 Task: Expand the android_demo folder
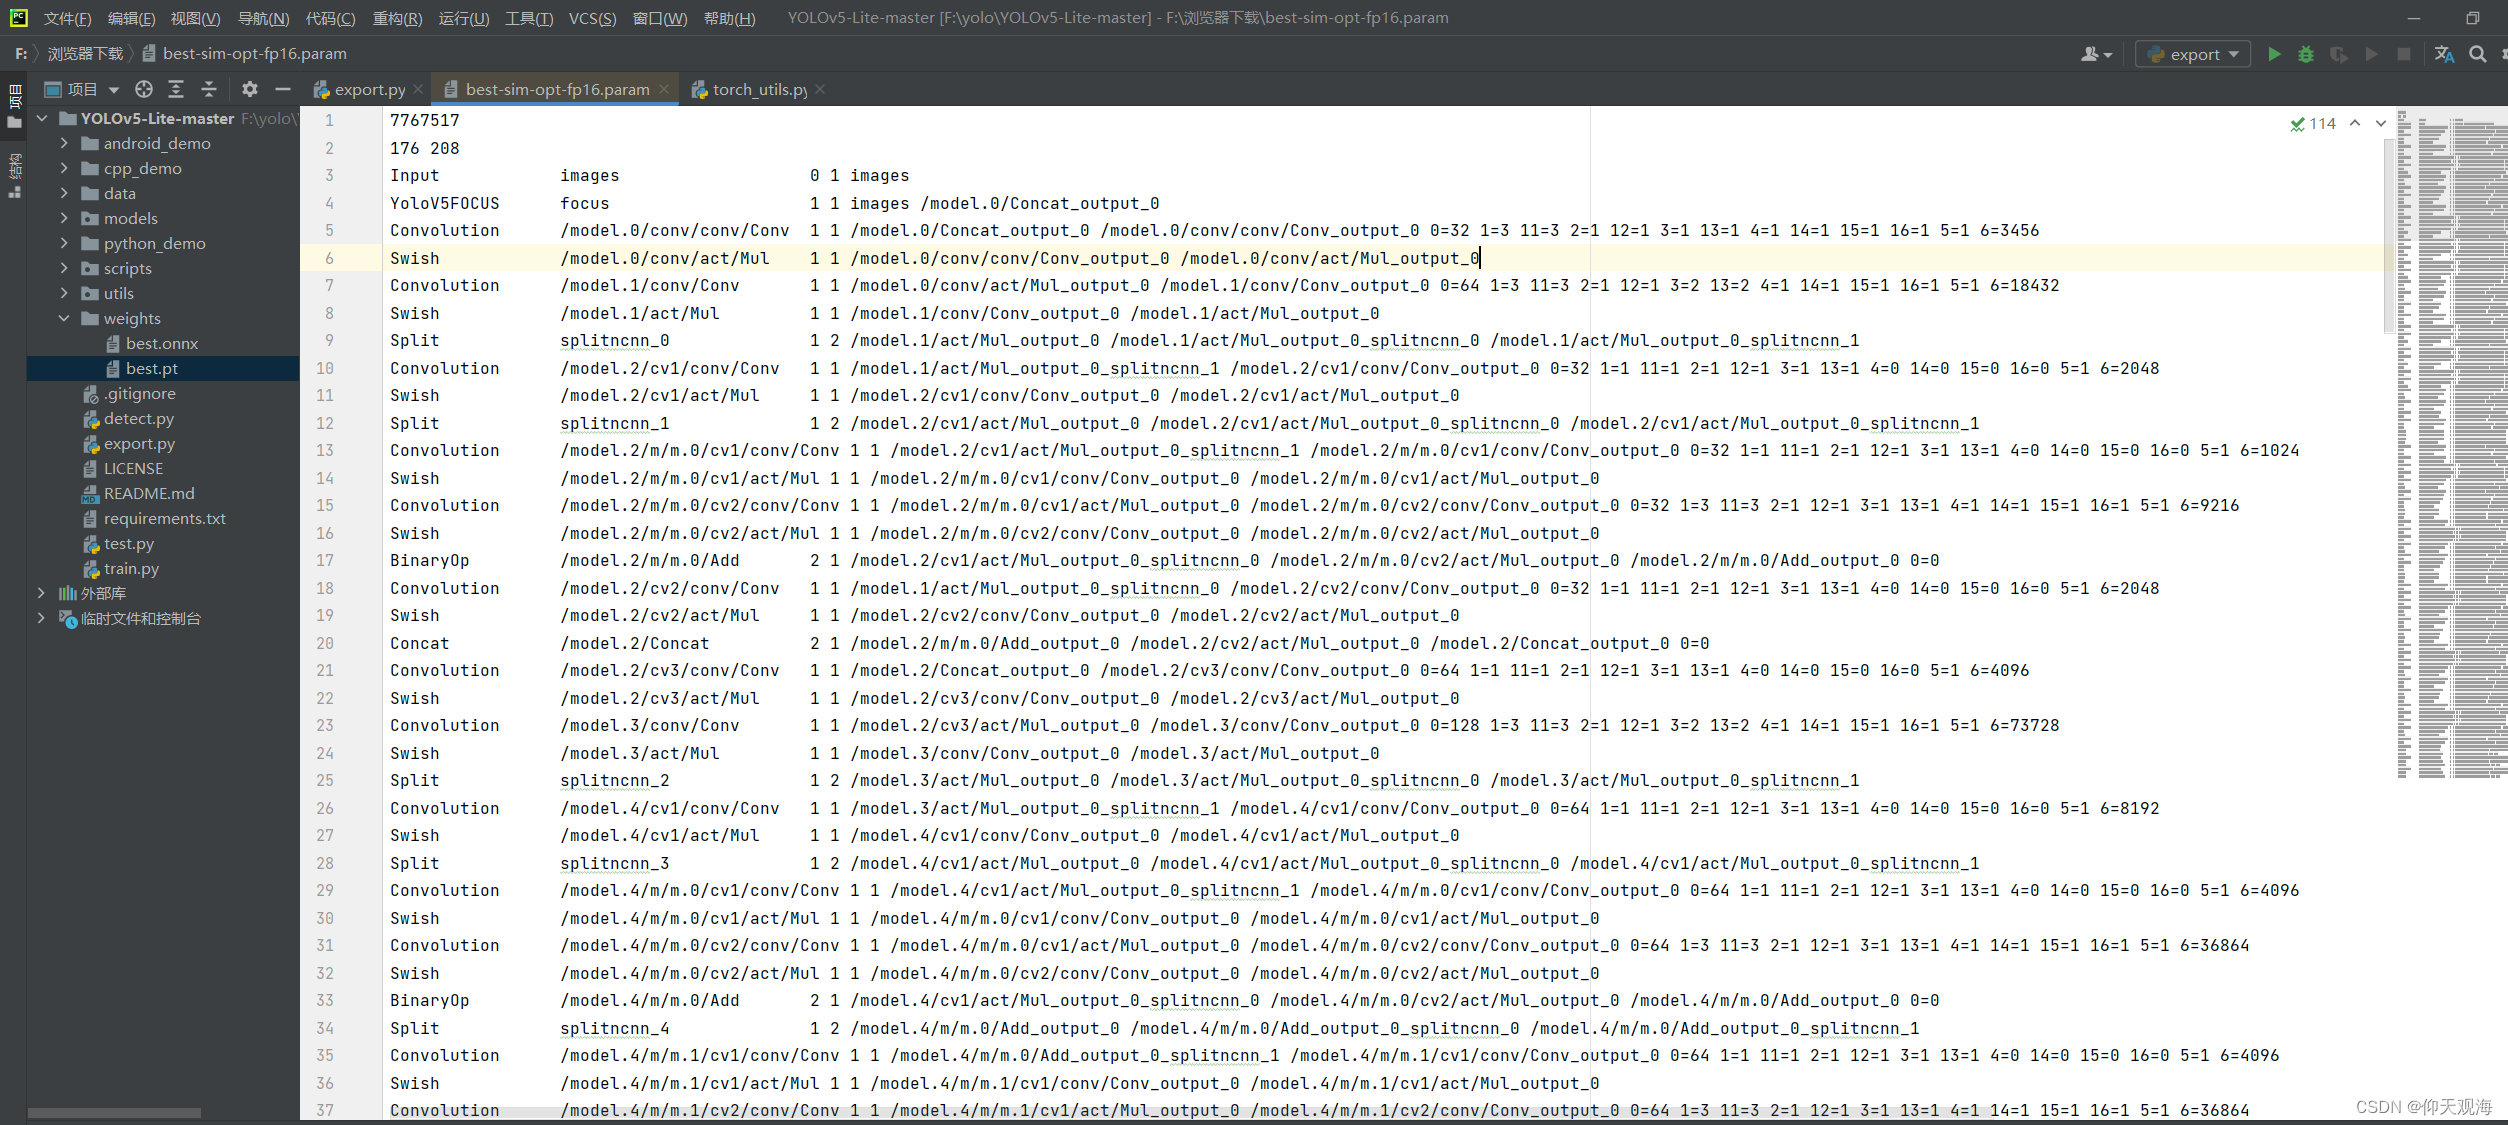[64, 143]
